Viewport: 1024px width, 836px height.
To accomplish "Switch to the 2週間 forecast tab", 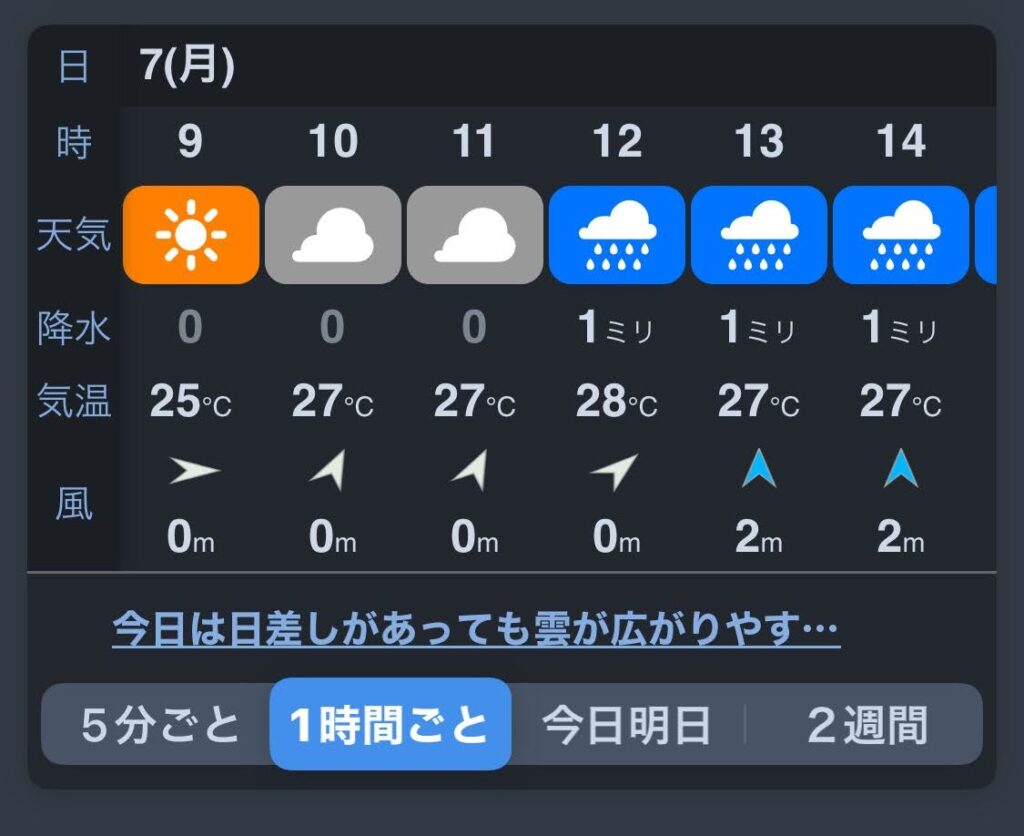I will 866,725.
